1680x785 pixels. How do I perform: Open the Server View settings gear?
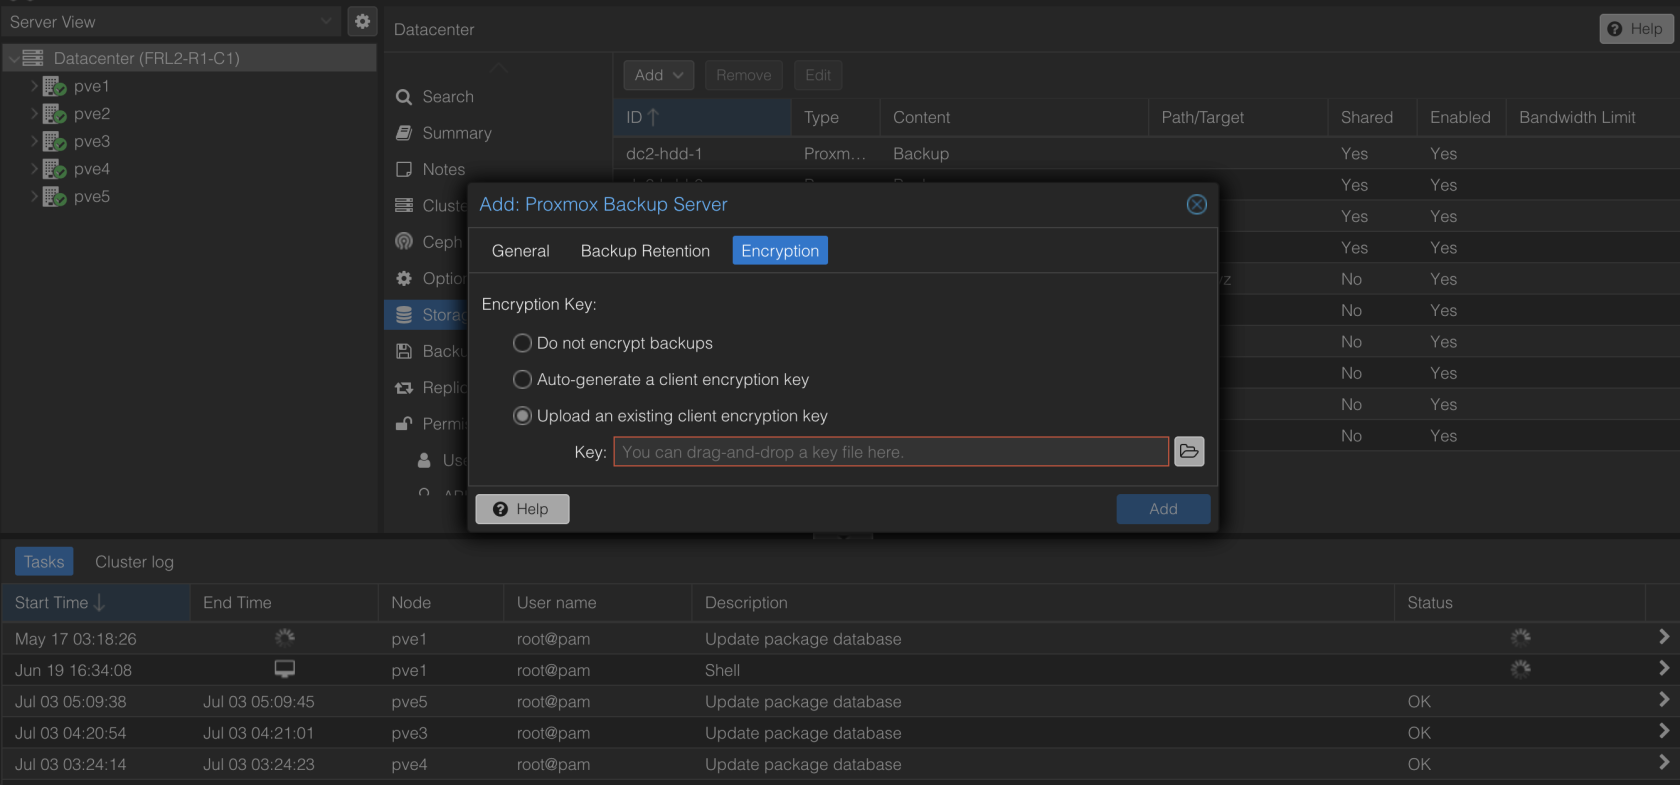[362, 21]
